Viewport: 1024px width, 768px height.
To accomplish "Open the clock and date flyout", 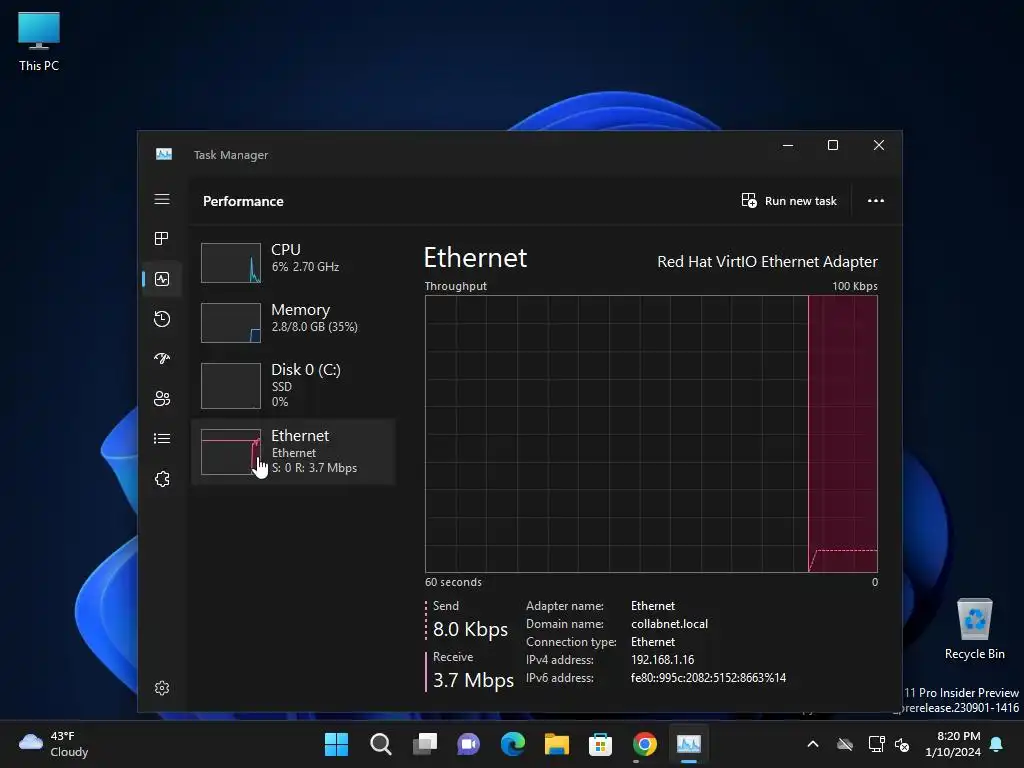I will [x=953, y=744].
